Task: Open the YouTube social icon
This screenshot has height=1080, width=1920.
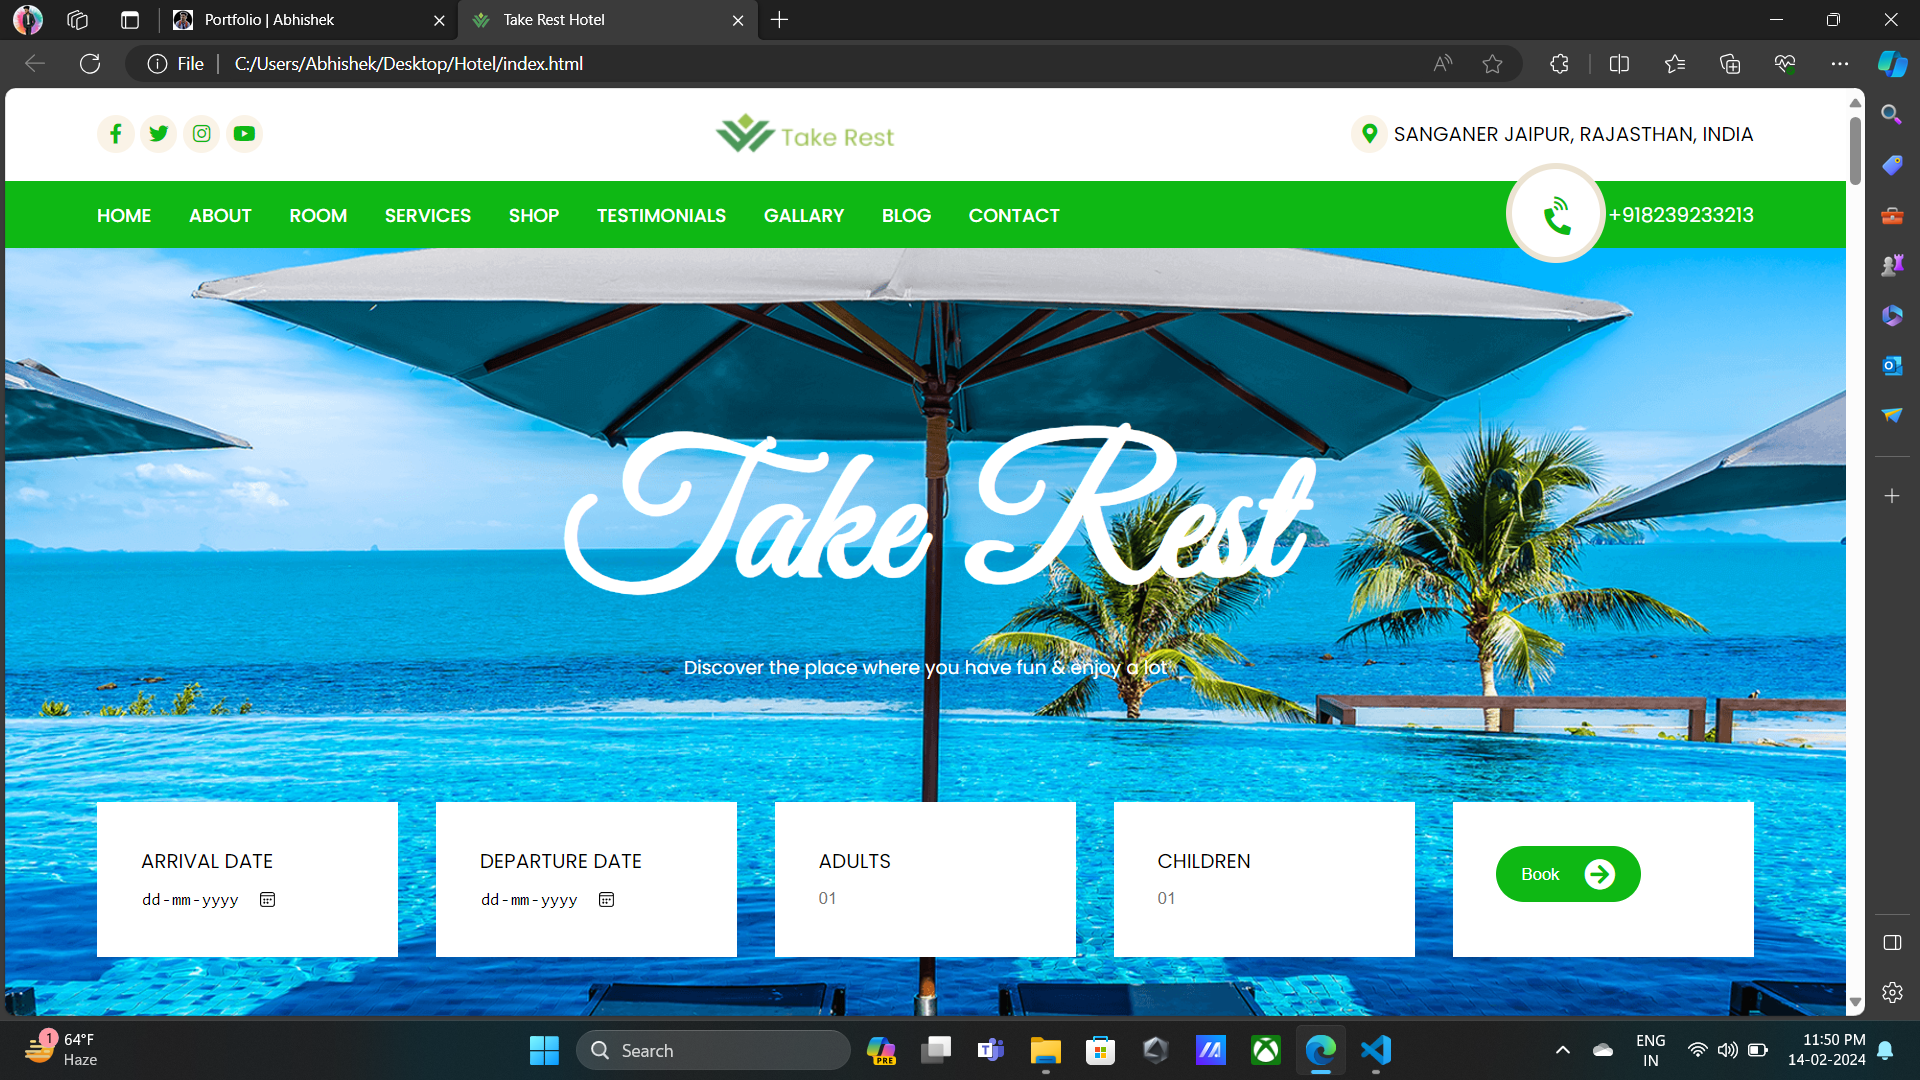Action: (244, 133)
